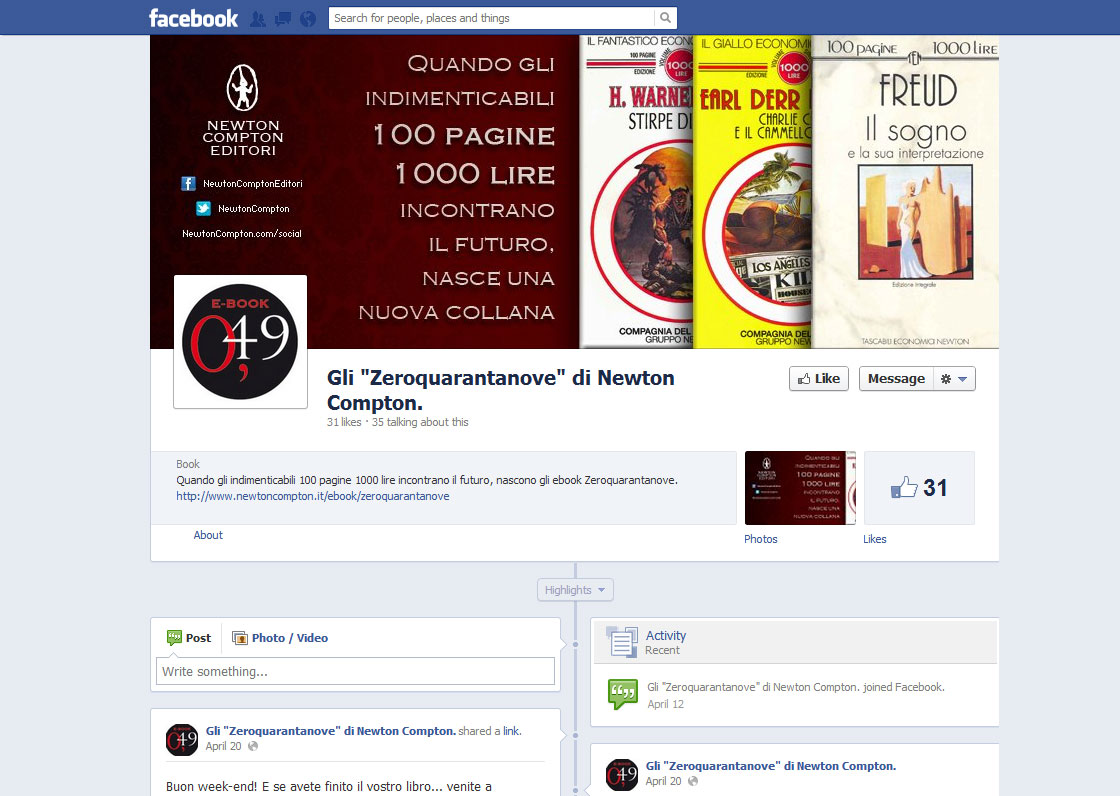Viewport: 1120px width, 796px height.
Task: Open page name in right-column post
Action: tap(771, 766)
